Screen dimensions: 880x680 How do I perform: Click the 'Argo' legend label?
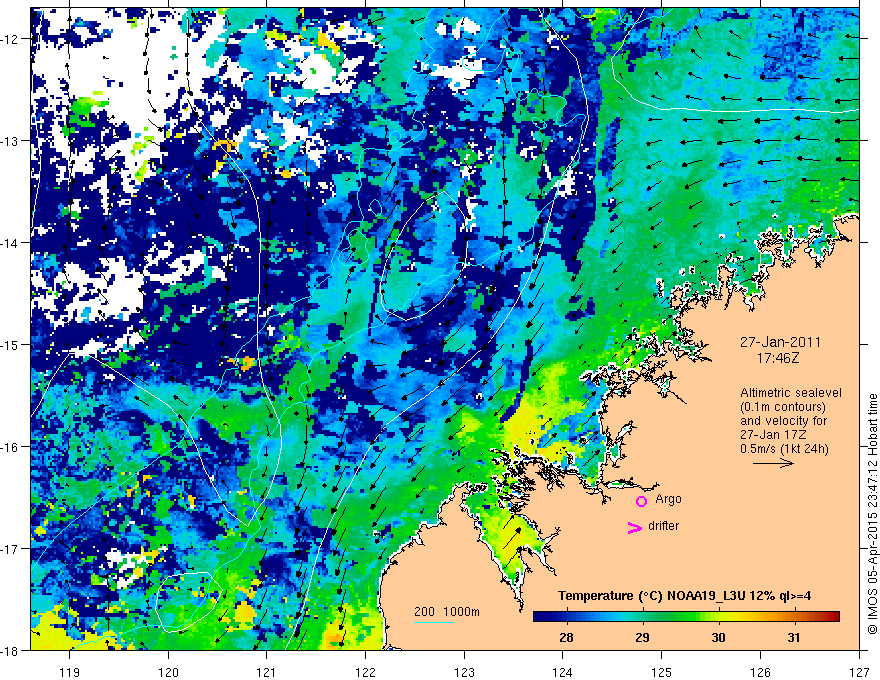click(x=668, y=499)
